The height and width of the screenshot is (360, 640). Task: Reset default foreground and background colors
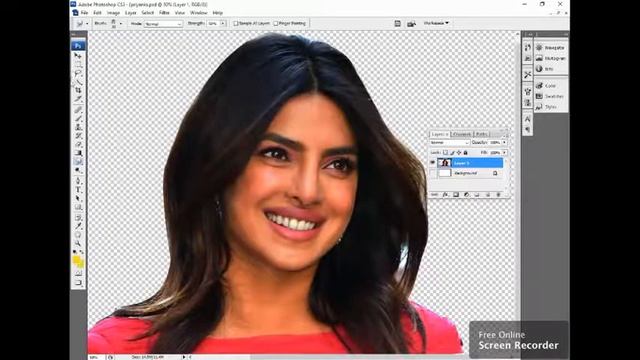tap(75, 252)
